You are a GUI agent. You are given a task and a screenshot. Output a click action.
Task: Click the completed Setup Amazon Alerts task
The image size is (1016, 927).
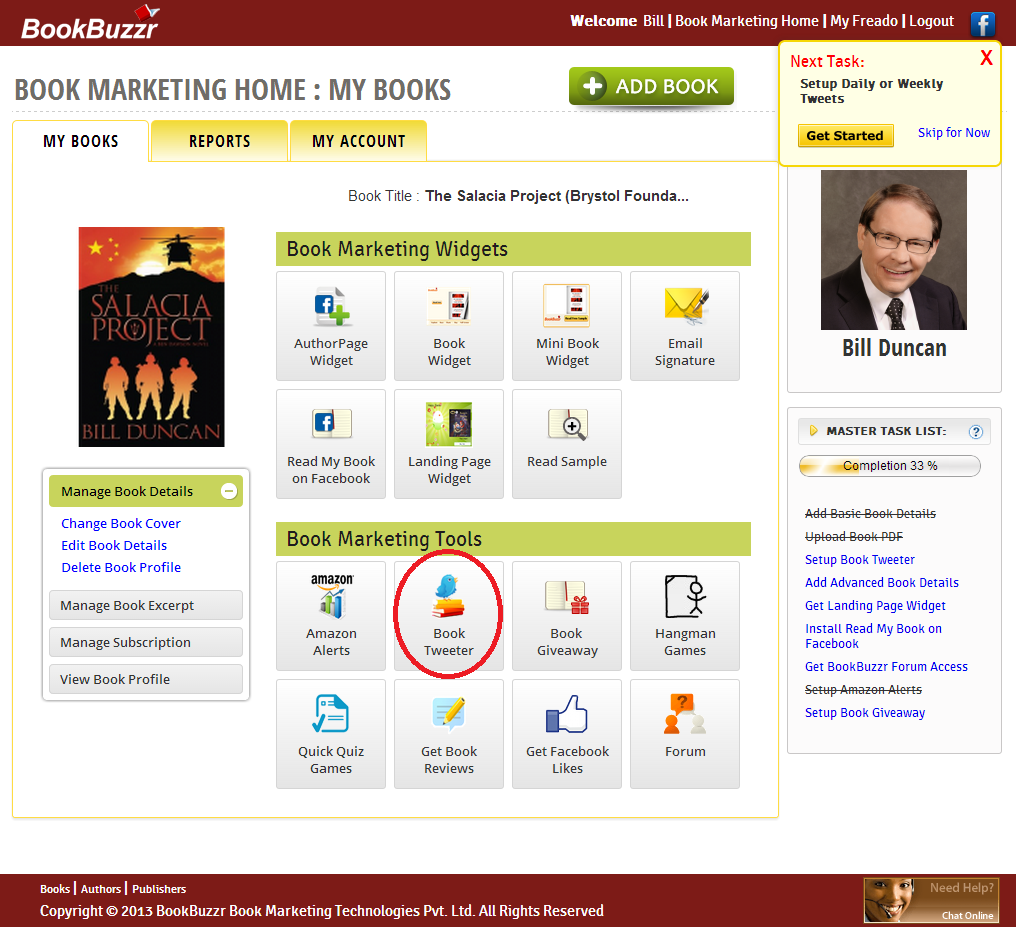tap(863, 689)
